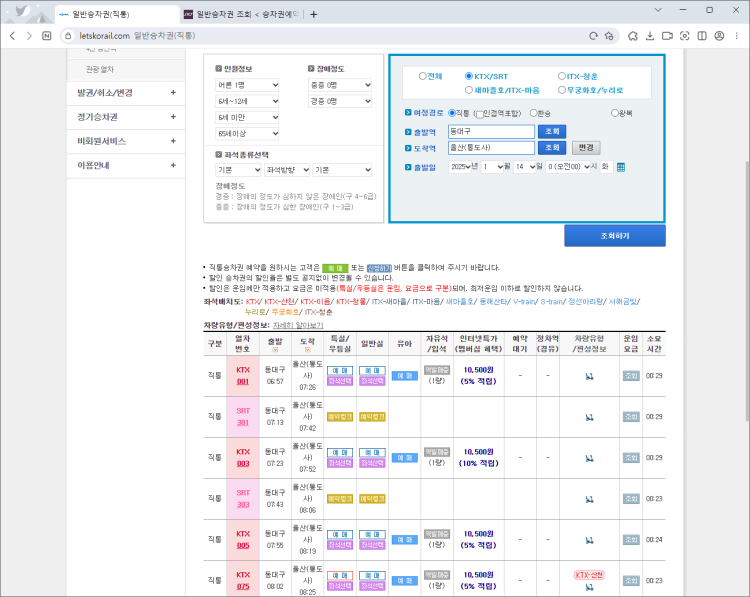View carriage info icon for SRT 301
The height and width of the screenshot is (597, 750).
point(589,418)
